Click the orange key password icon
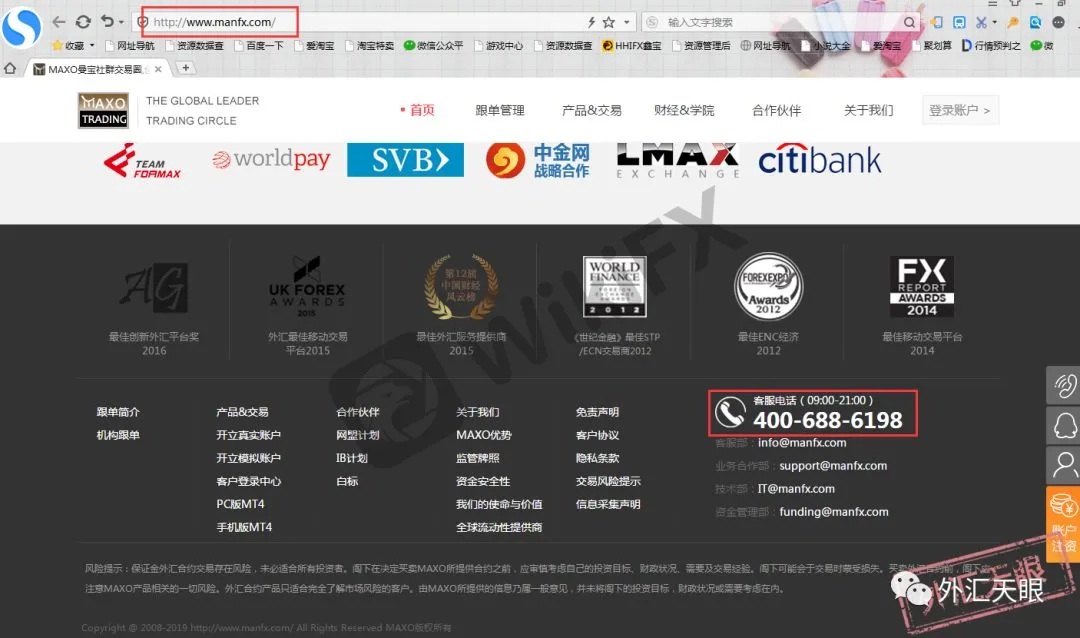This screenshot has height=638, width=1080. click(1013, 22)
